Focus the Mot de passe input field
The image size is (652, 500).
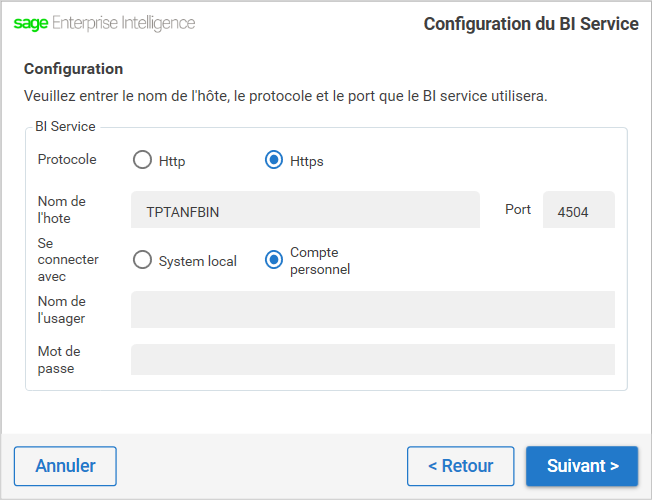point(373,359)
